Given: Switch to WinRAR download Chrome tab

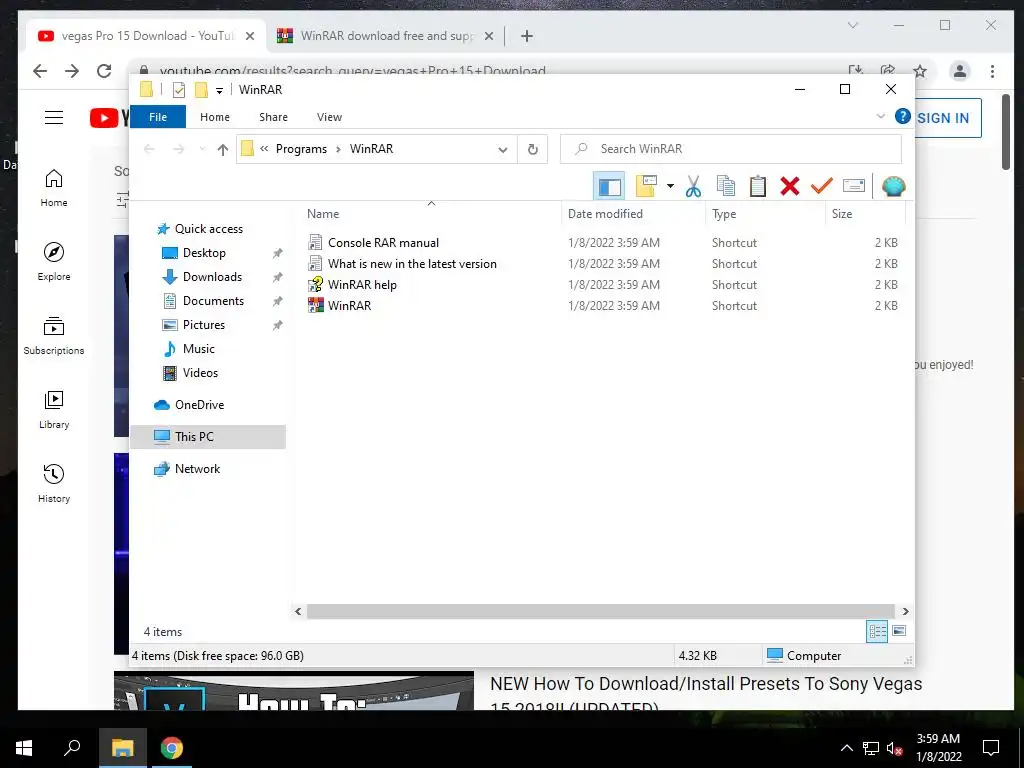Looking at the screenshot, I should (x=387, y=36).
